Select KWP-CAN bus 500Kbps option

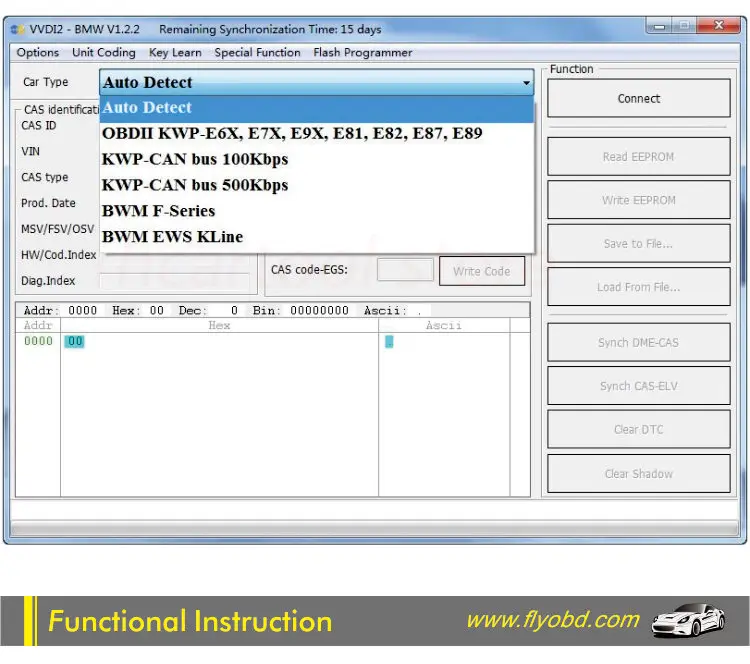click(317, 185)
